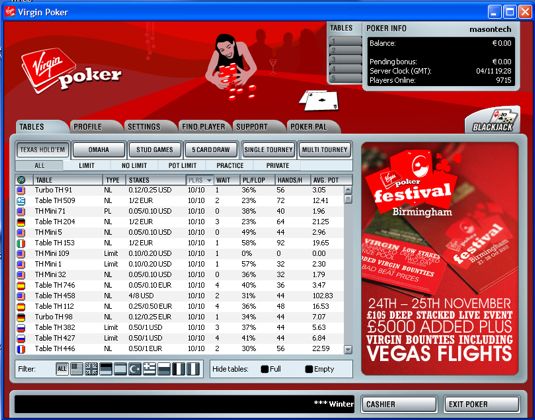Click the Greek flag on Table TH 509 row
This screenshot has height=420, width=535.
pyautogui.click(x=21, y=201)
